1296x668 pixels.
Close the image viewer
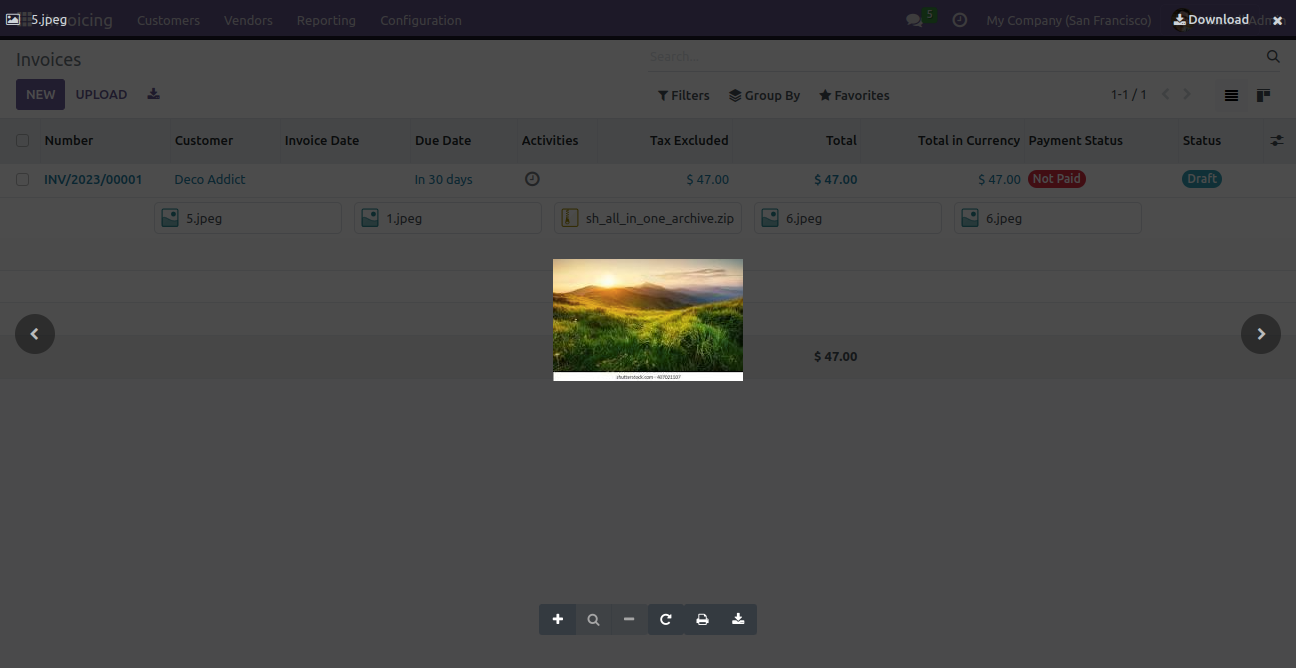click(x=1277, y=20)
